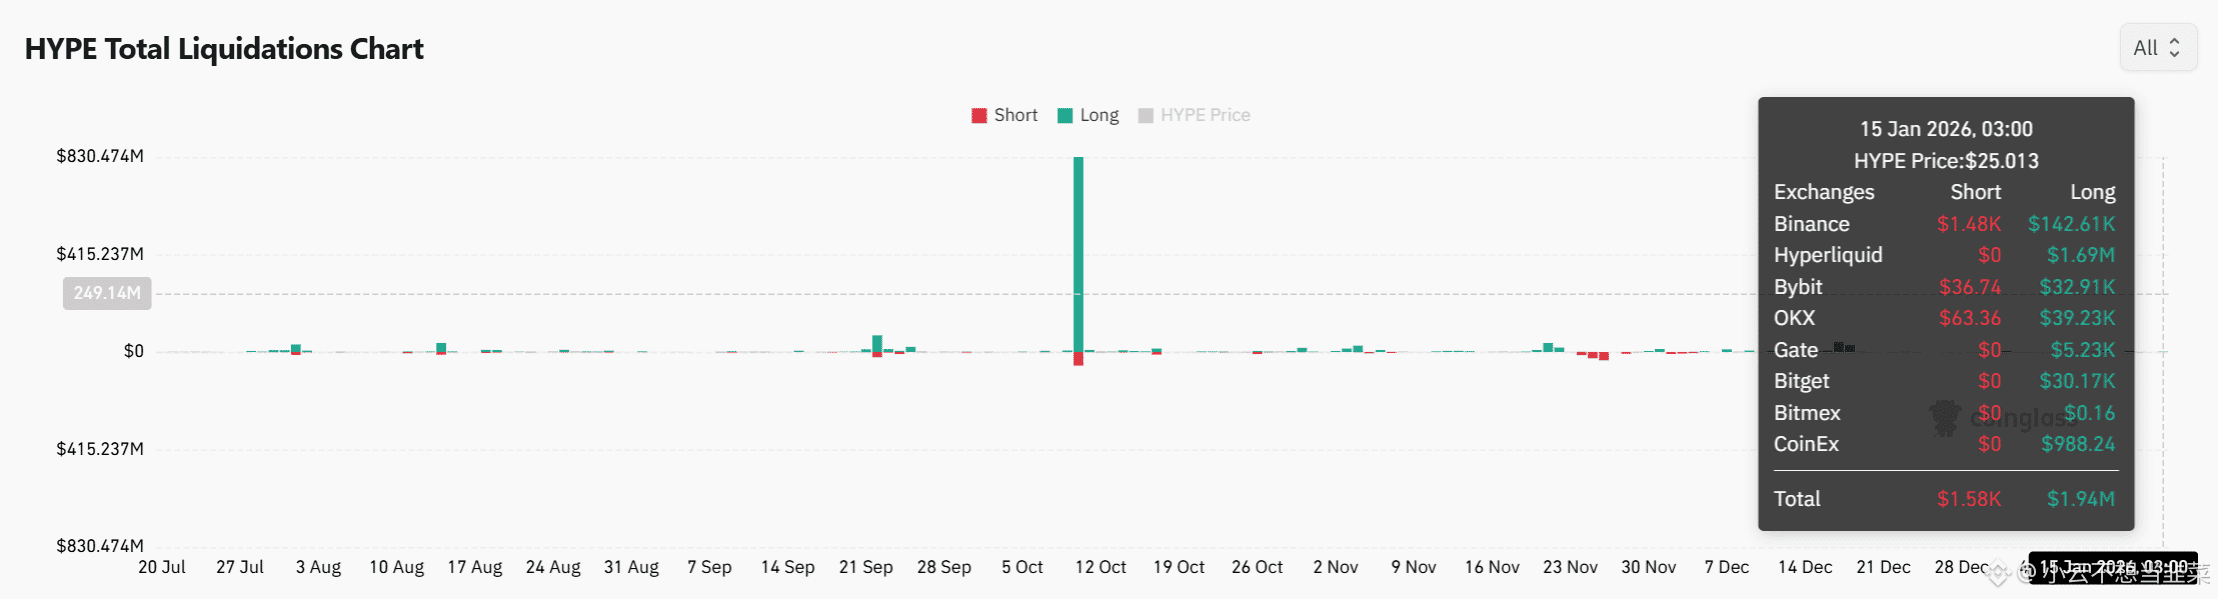Click the Coinglass watermark logo
This screenshot has height=599, width=2218.
[1945, 417]
